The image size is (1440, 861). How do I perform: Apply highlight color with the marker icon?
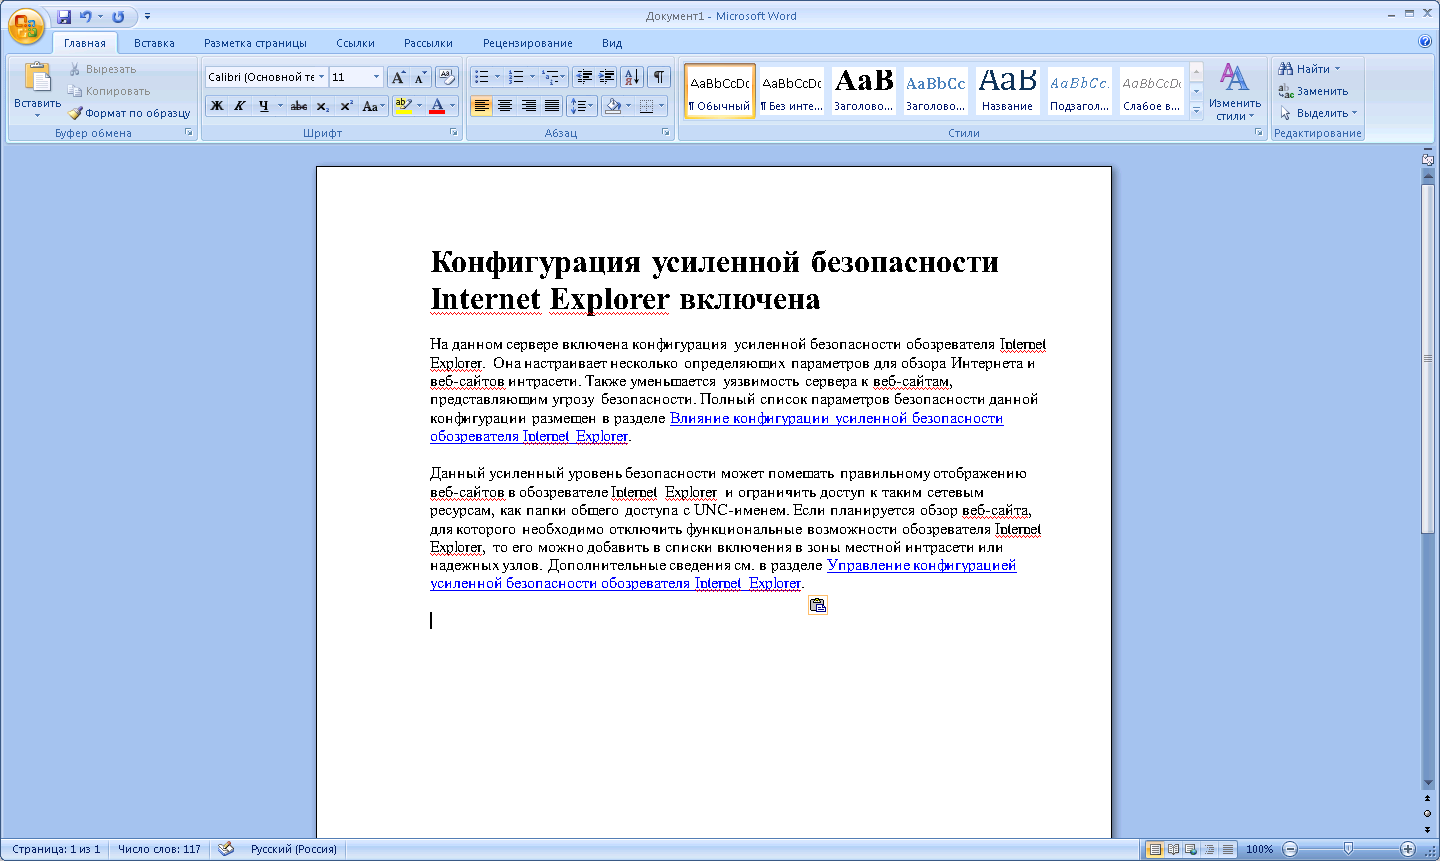[402, 105]
